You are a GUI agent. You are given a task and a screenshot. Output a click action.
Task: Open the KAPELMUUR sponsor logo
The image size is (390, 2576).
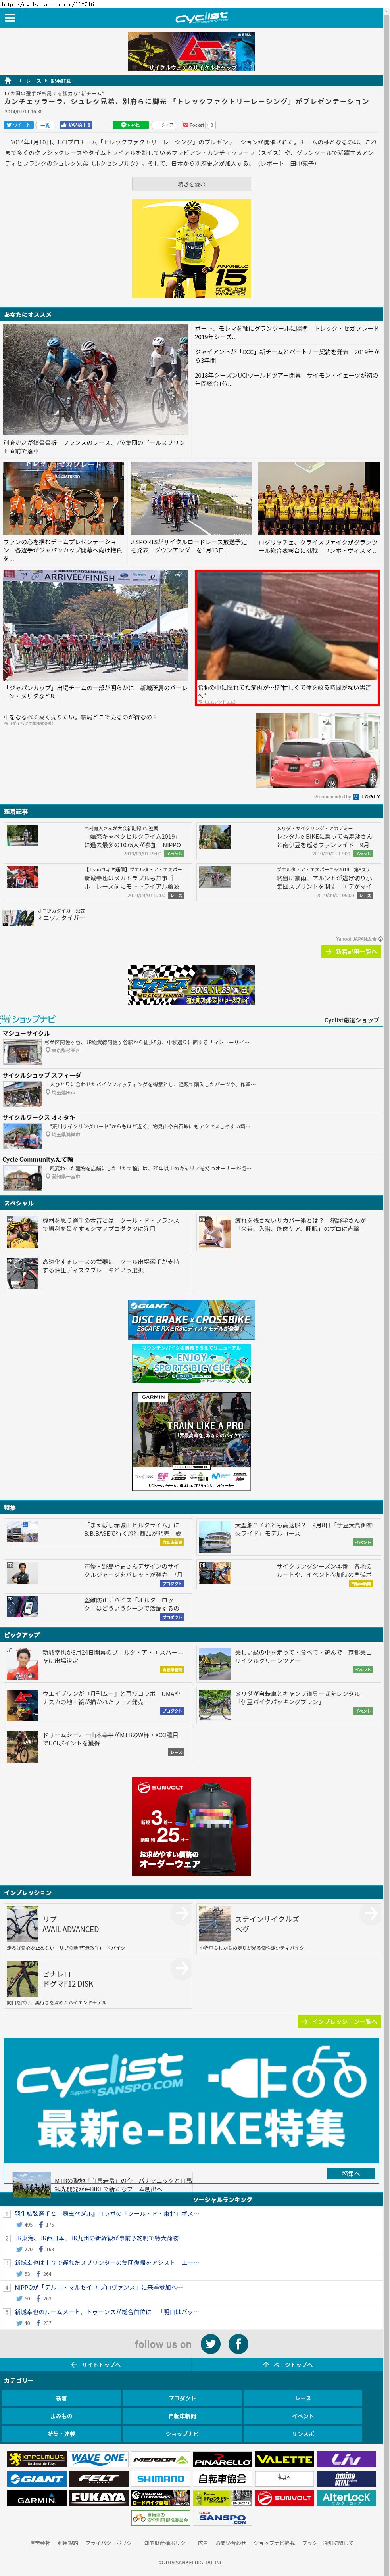(x=36, y=2459)
